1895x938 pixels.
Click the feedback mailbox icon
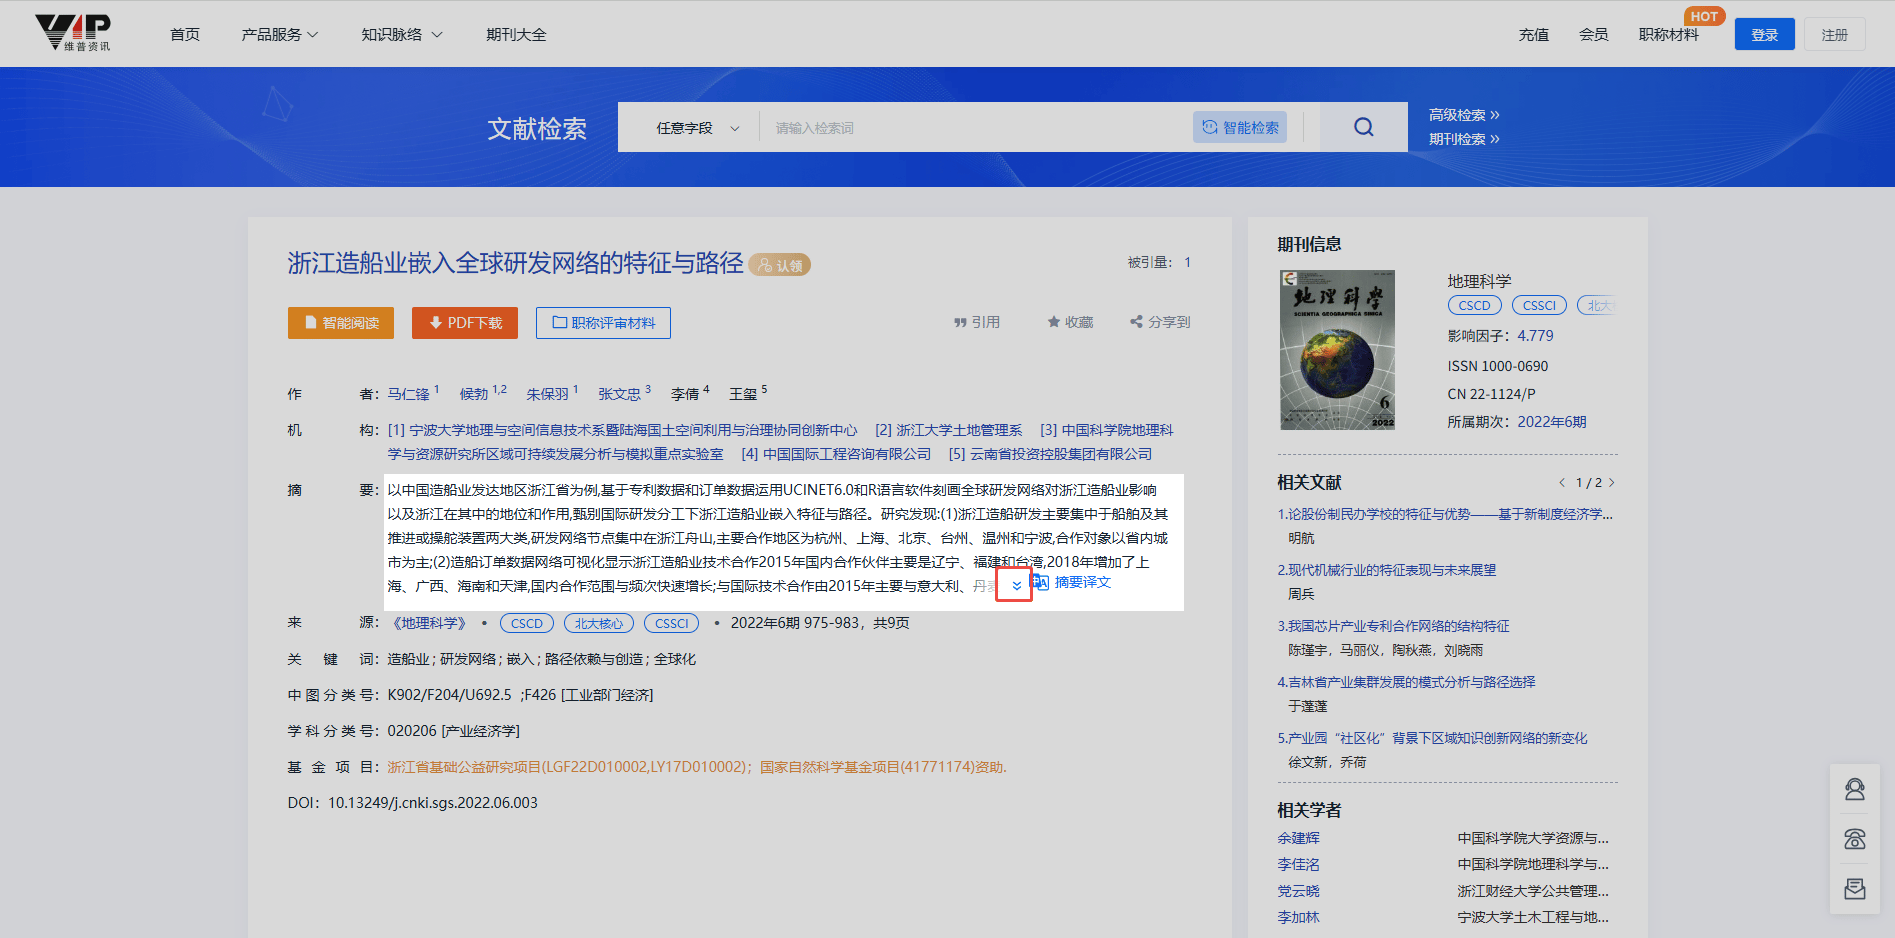coord(1855,889)
